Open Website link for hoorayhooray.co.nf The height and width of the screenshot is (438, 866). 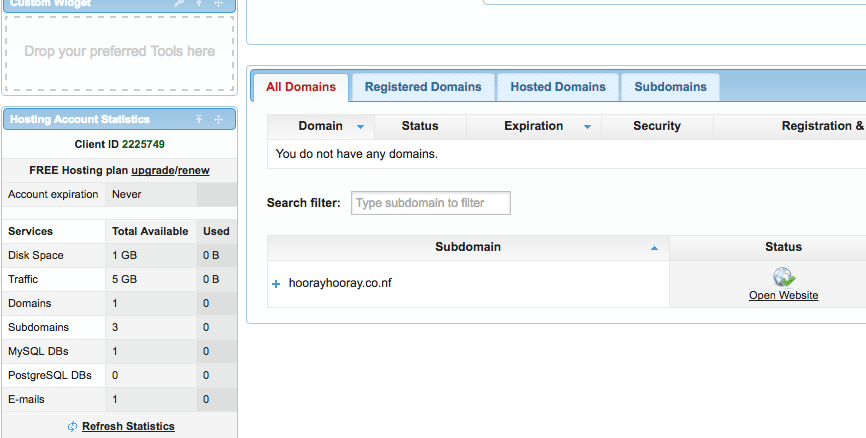pyautogui.click(x=784, y=295)
